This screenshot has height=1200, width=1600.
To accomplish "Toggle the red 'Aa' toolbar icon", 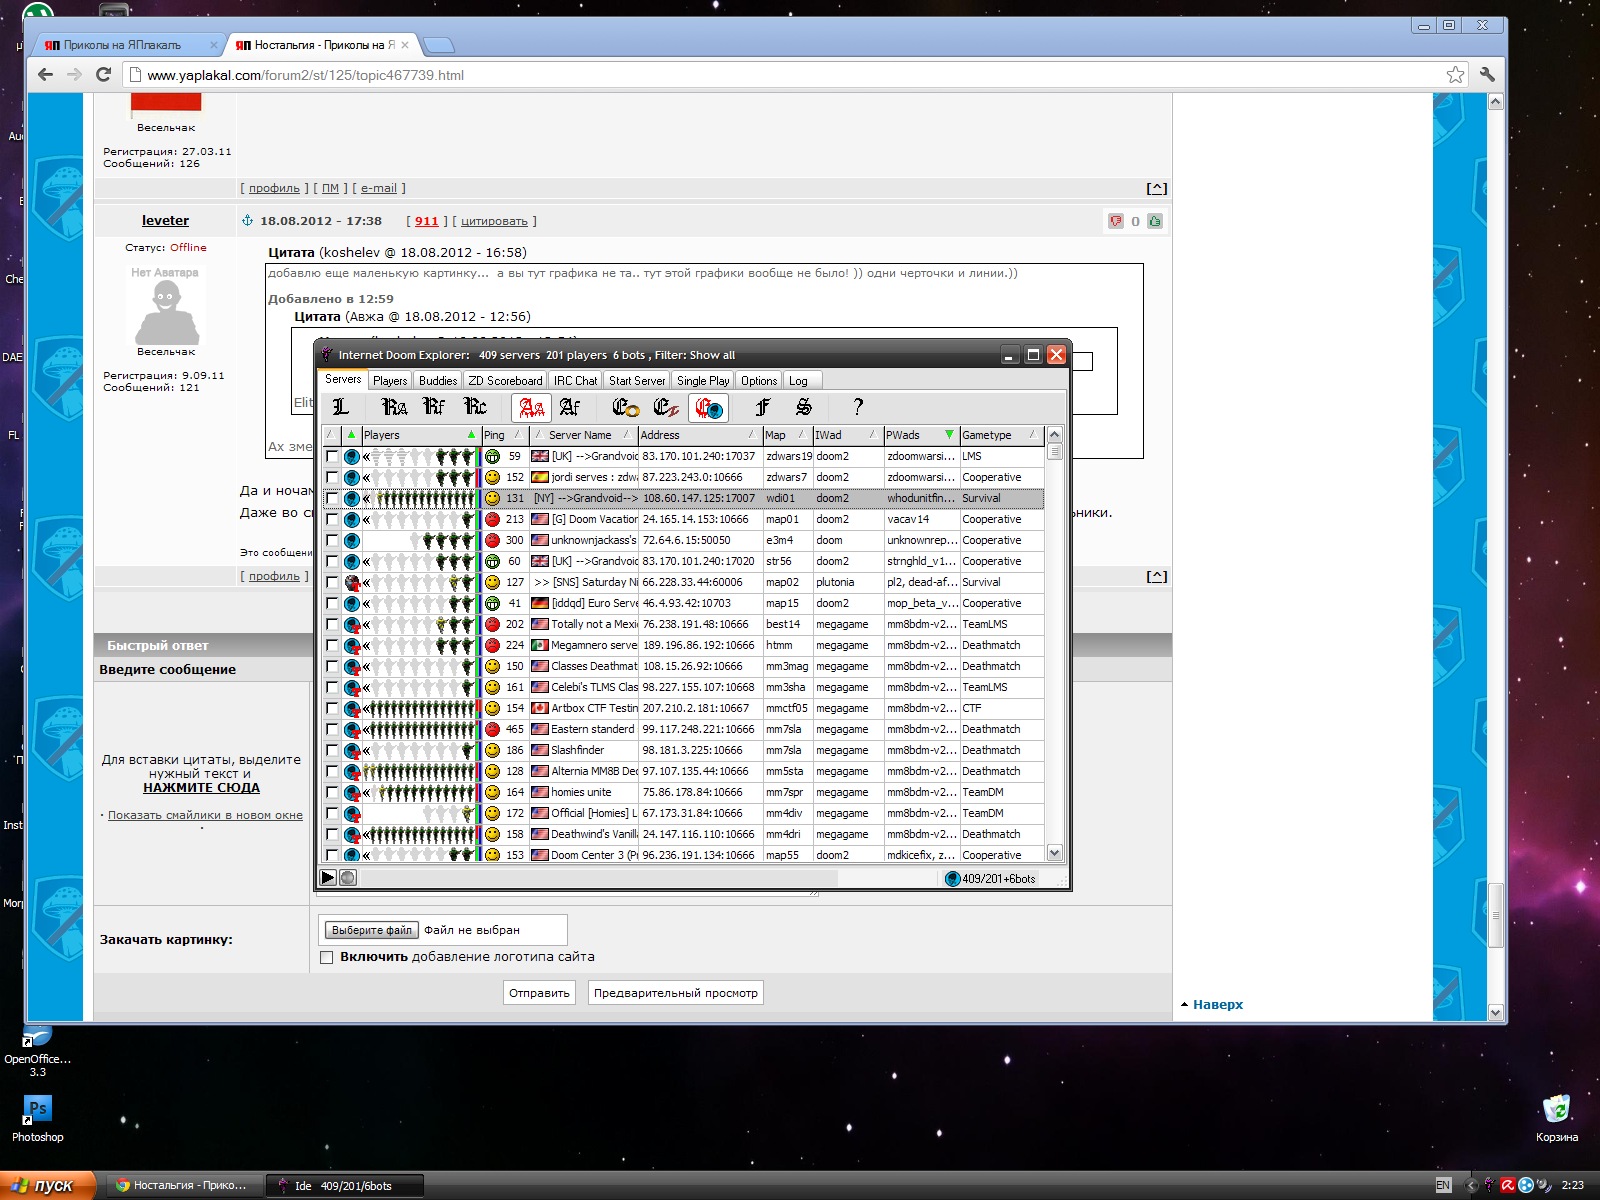I will 531,408.
